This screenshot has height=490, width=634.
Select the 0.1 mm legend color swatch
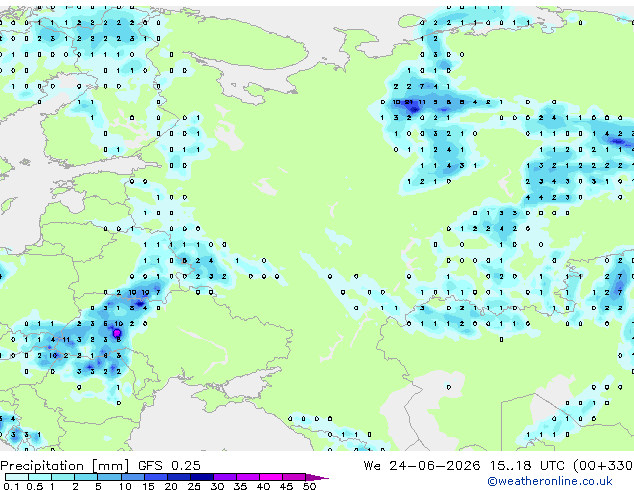click(x=17, y=477)
